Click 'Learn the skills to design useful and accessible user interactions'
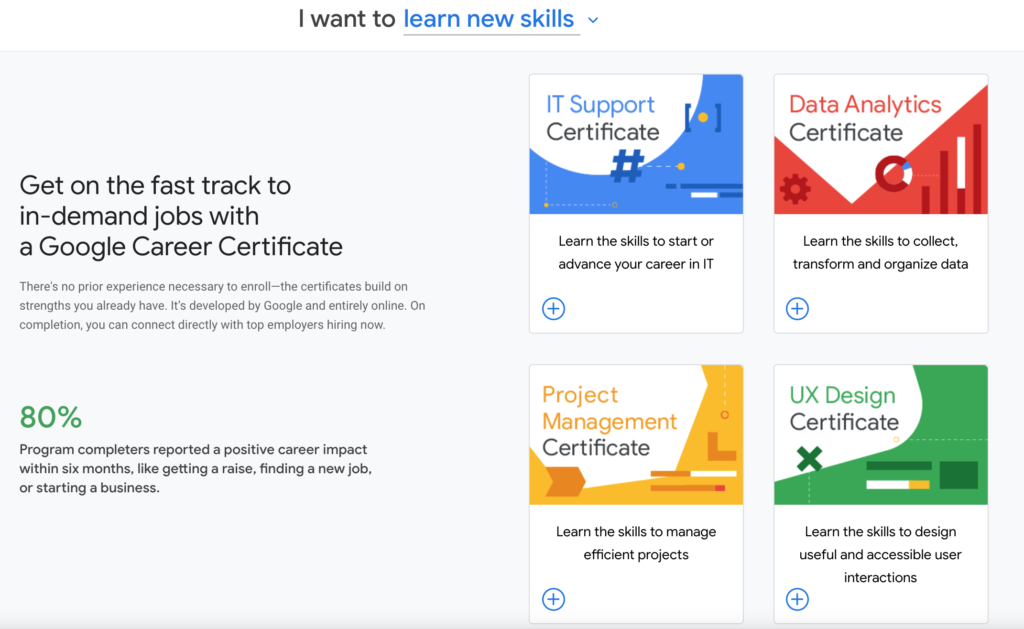 [880, 555]
